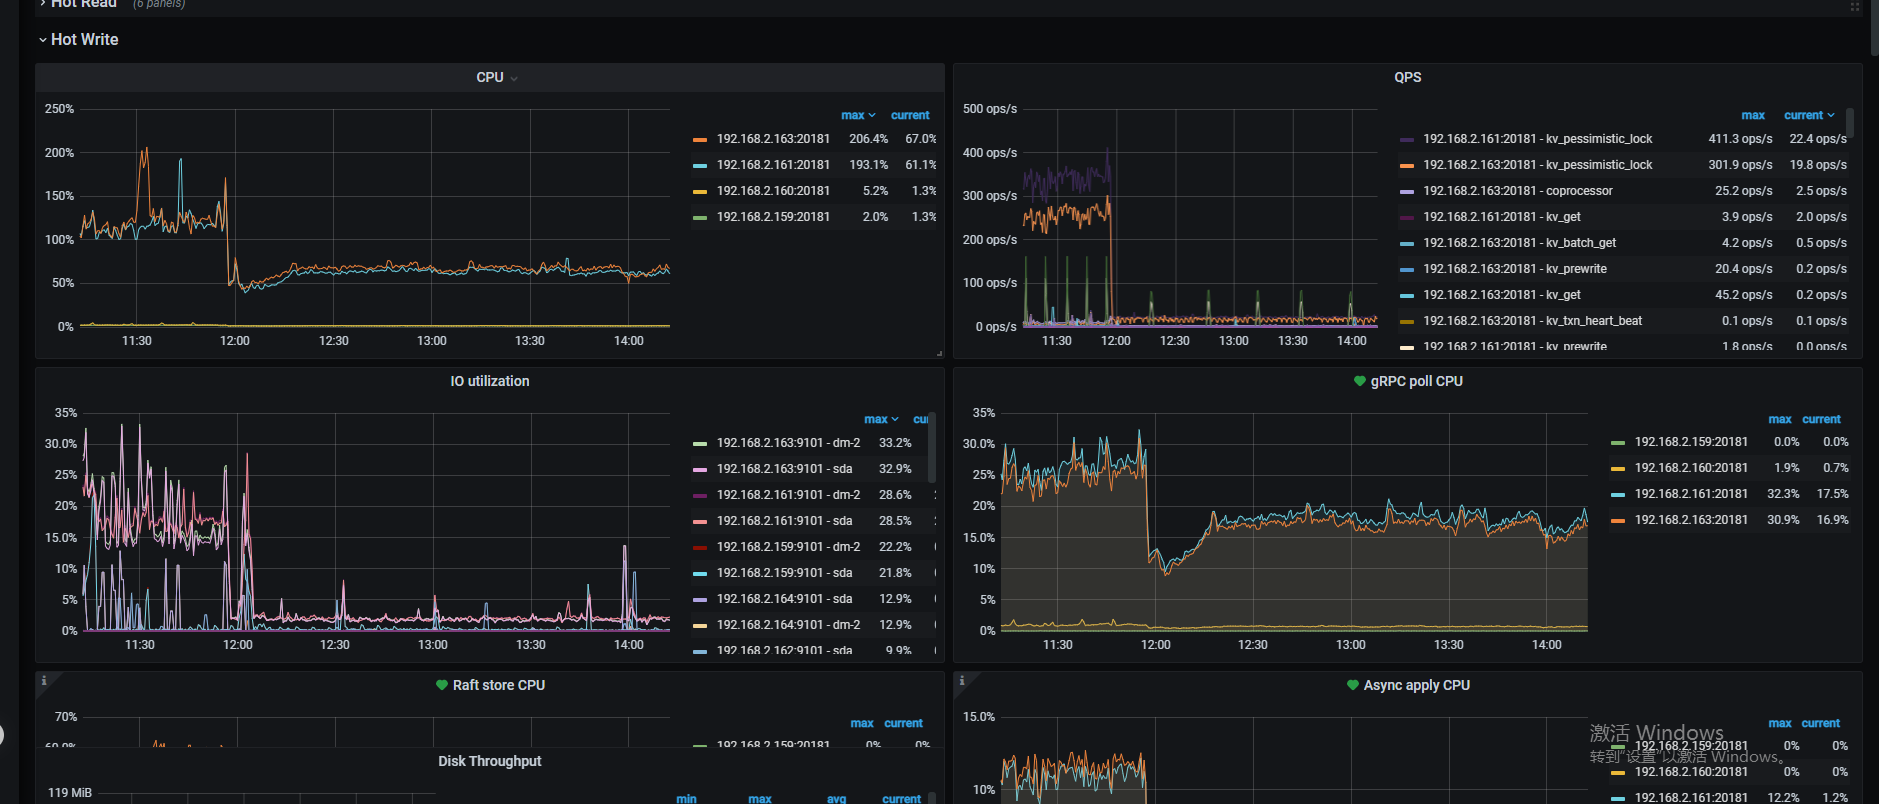Click the info icon on Raft store CPU panel
1879x804 pixels.
coord(44,681)
